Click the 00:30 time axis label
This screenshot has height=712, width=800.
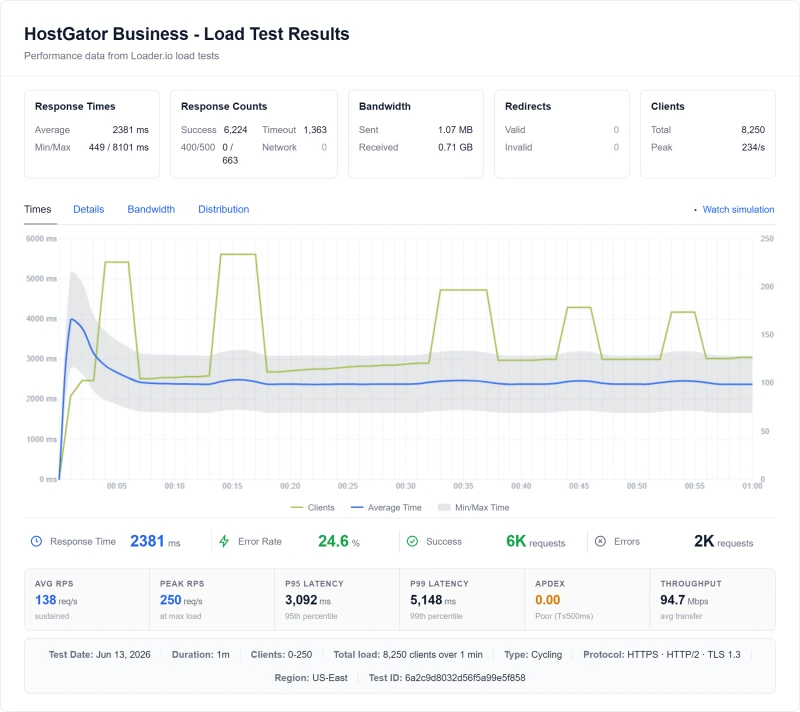[x=406, y=486]
